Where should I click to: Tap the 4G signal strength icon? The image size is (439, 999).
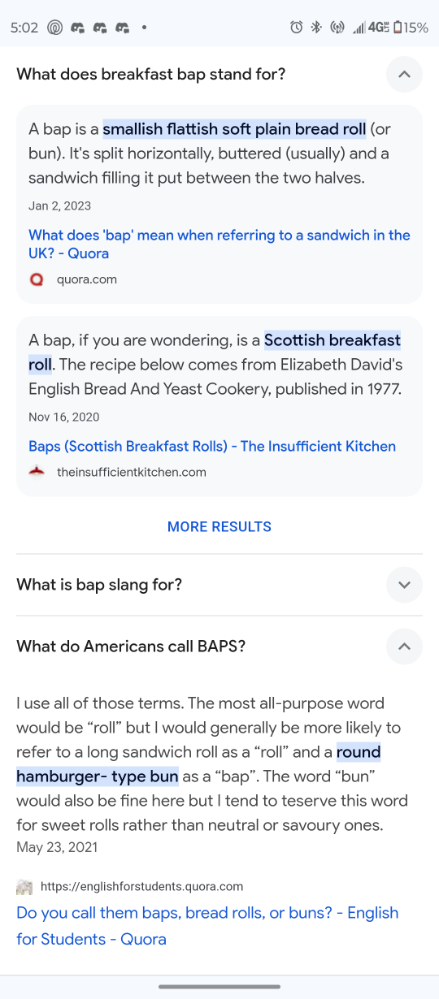(370, 27)
